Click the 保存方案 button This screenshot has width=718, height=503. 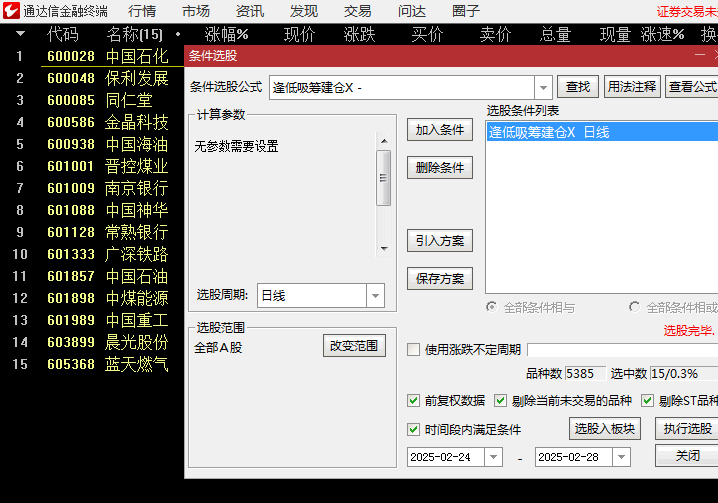(x=440, y=279)
